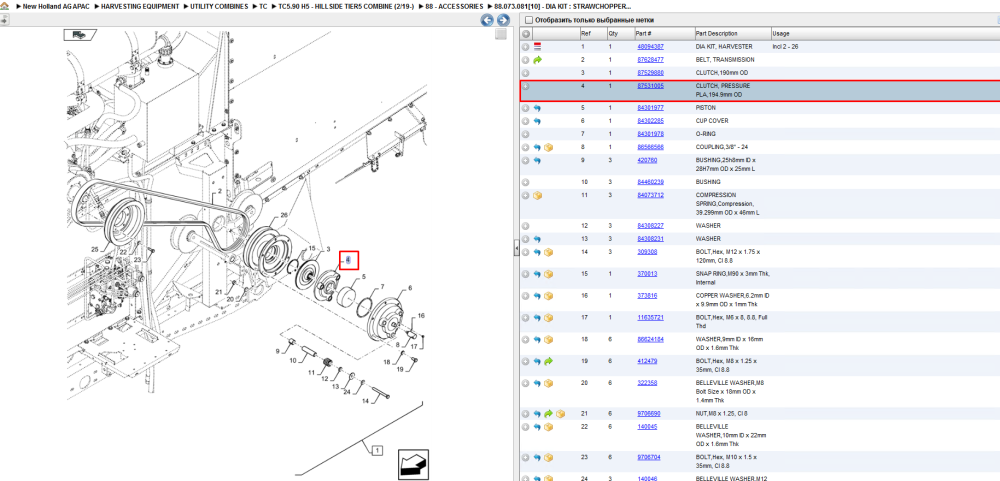Open HARVESTING EQUIPMENT breadcrumb
This screenshot has height=481, width=1000.
pyautogui.click(x=140, y=6)
